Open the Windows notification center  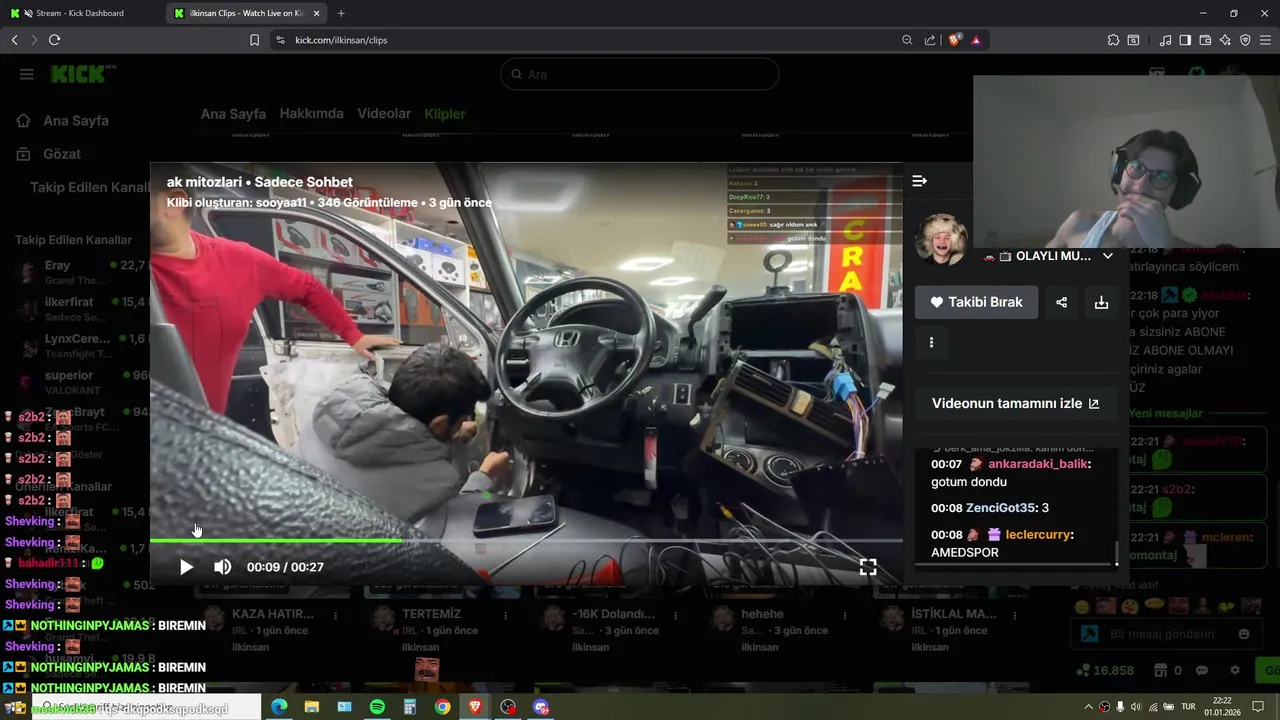point(1258,707)
